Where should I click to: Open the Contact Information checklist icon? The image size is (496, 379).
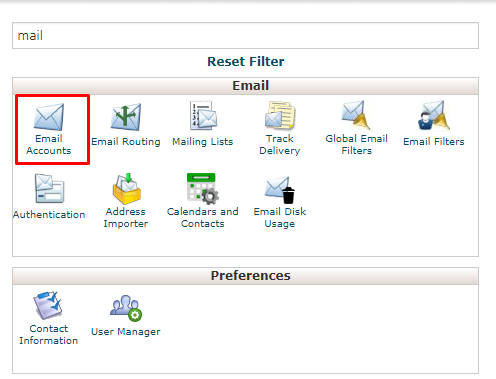coord(48,305)
